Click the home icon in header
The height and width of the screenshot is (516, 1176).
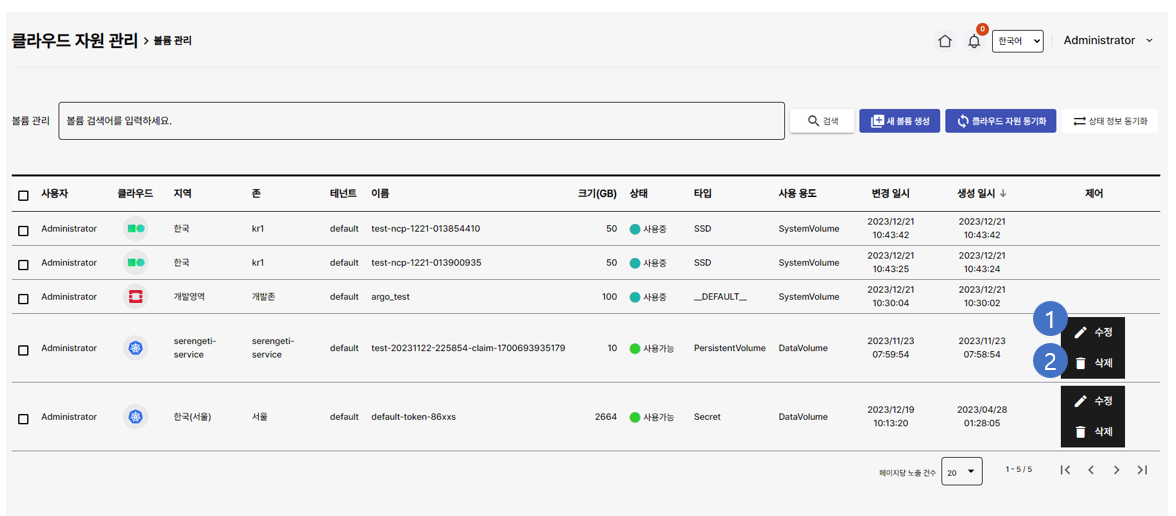(x=944, y=41)
